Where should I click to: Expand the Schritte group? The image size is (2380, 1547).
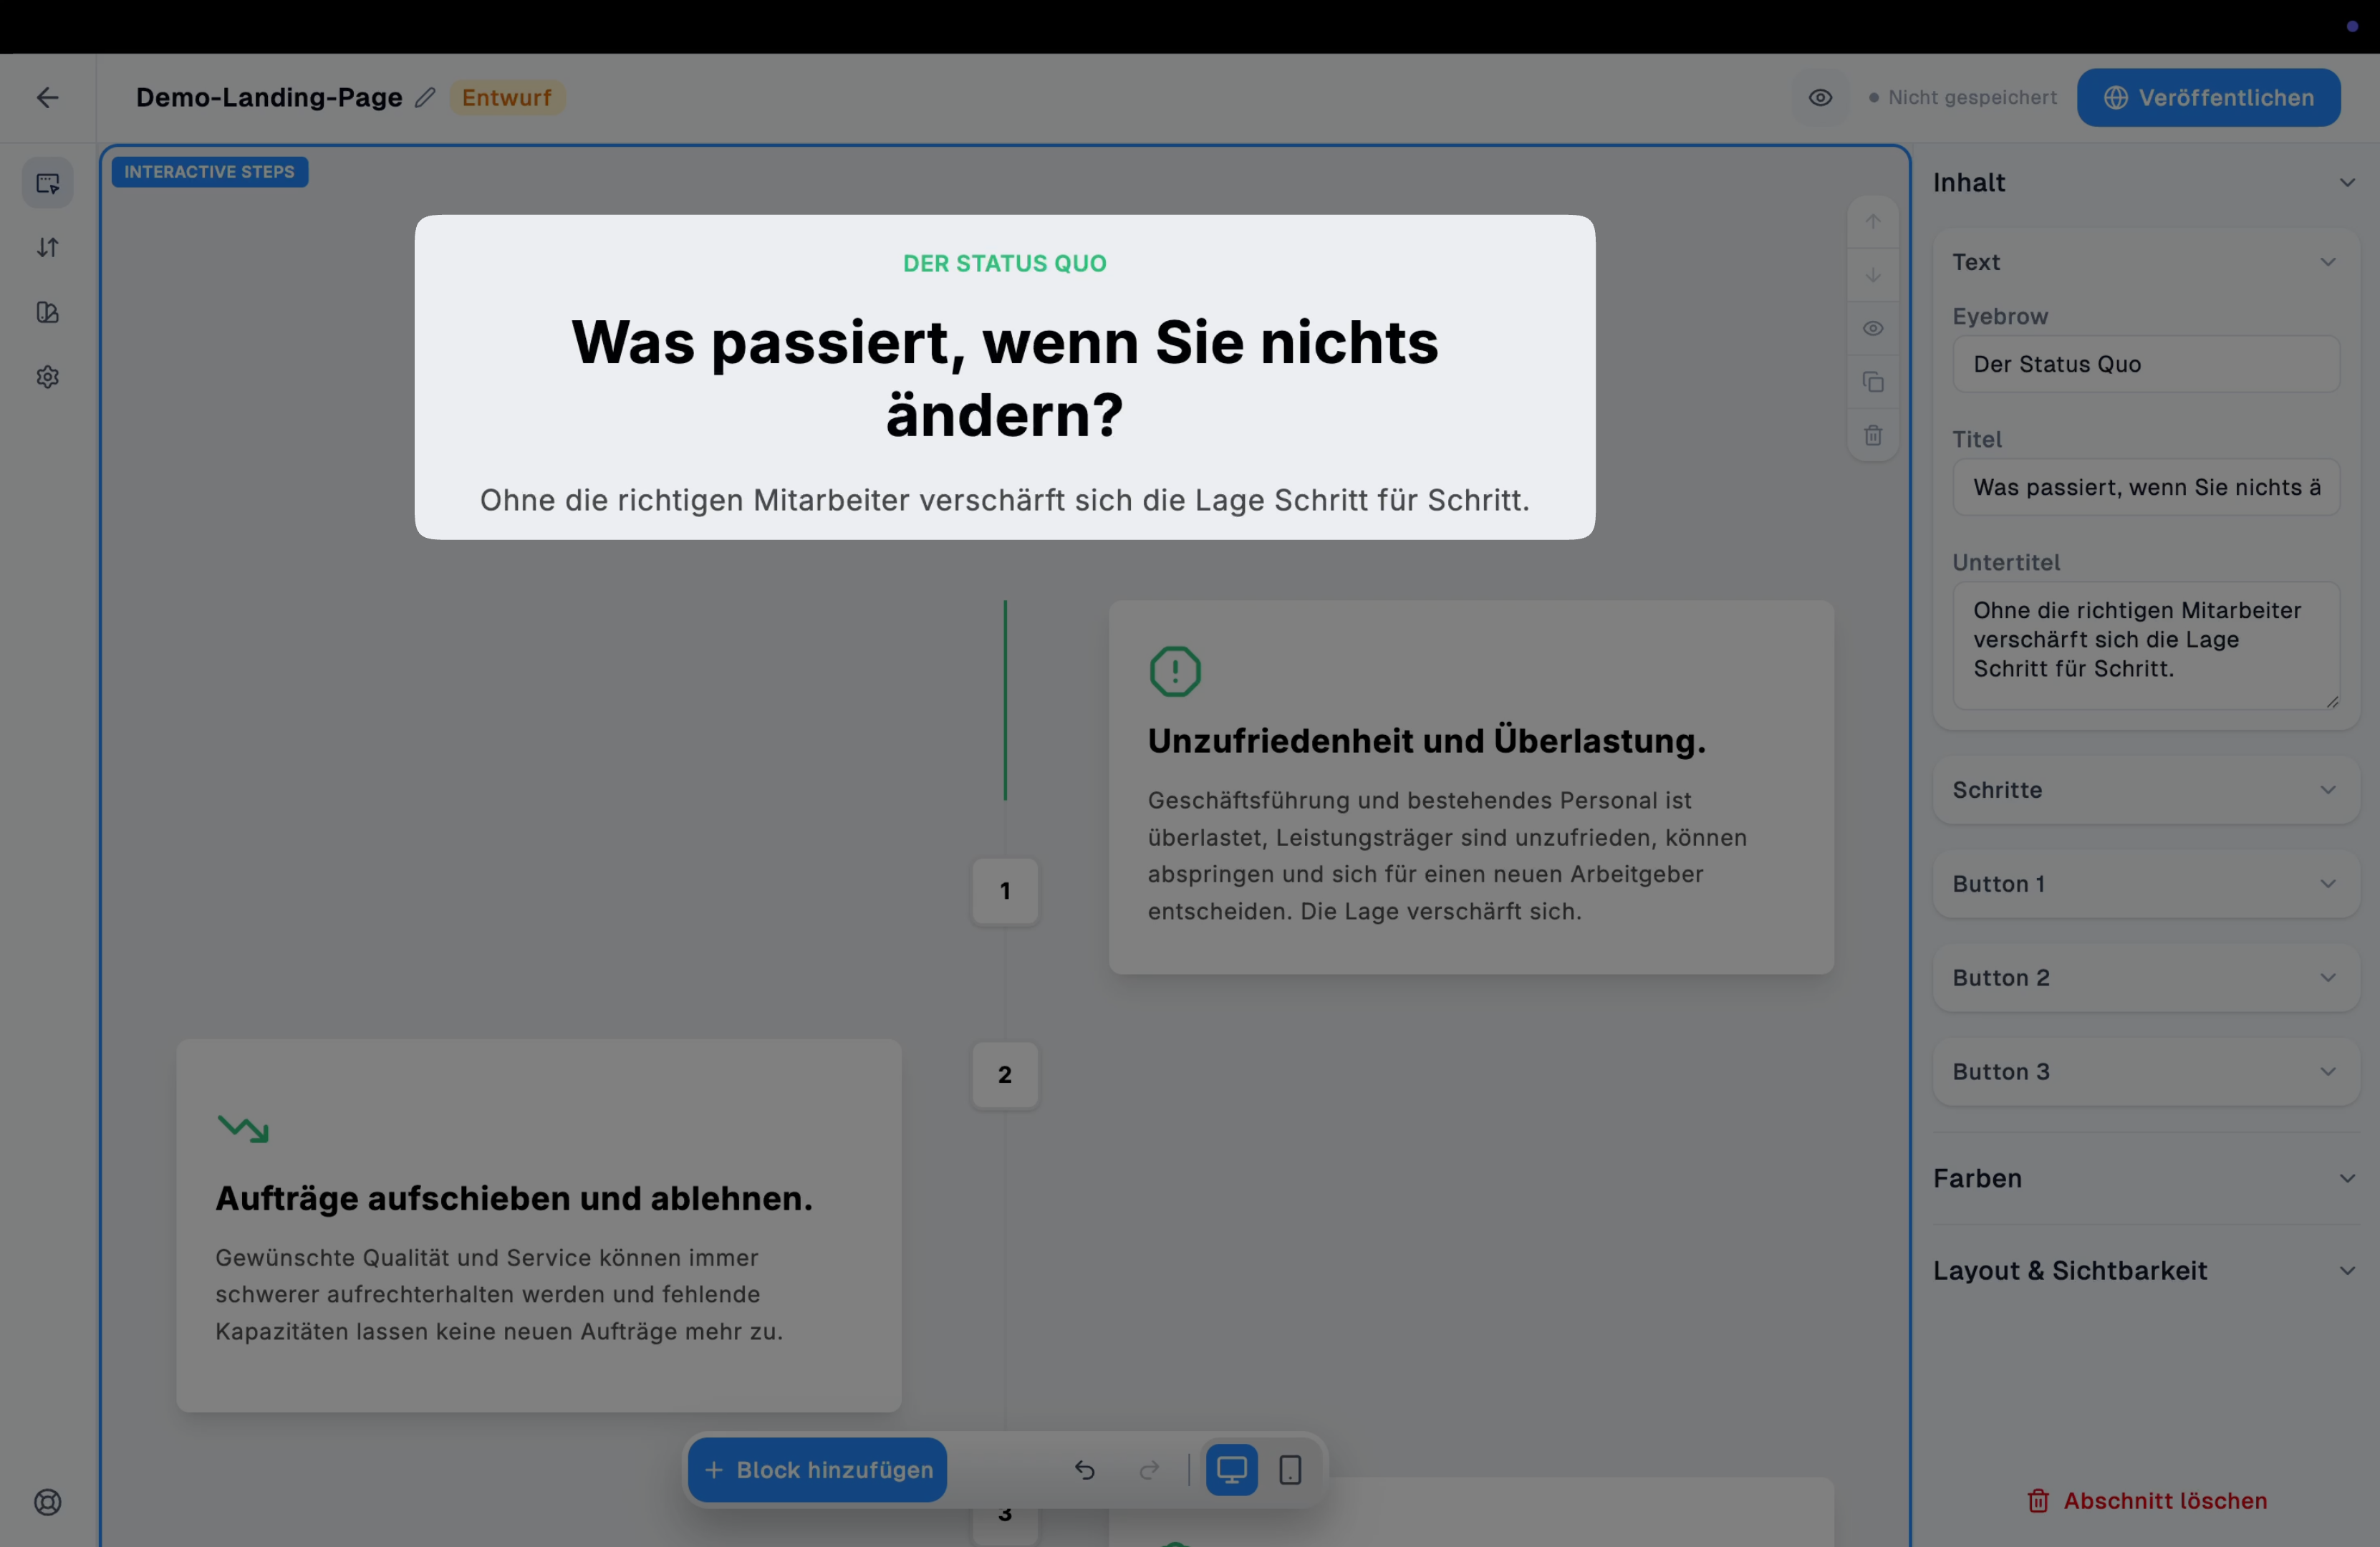click(2145, 790)
